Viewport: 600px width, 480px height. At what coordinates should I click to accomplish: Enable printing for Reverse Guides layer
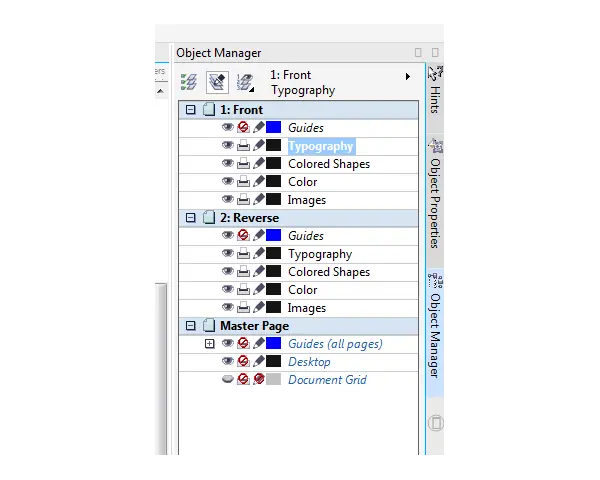(243, 235)
